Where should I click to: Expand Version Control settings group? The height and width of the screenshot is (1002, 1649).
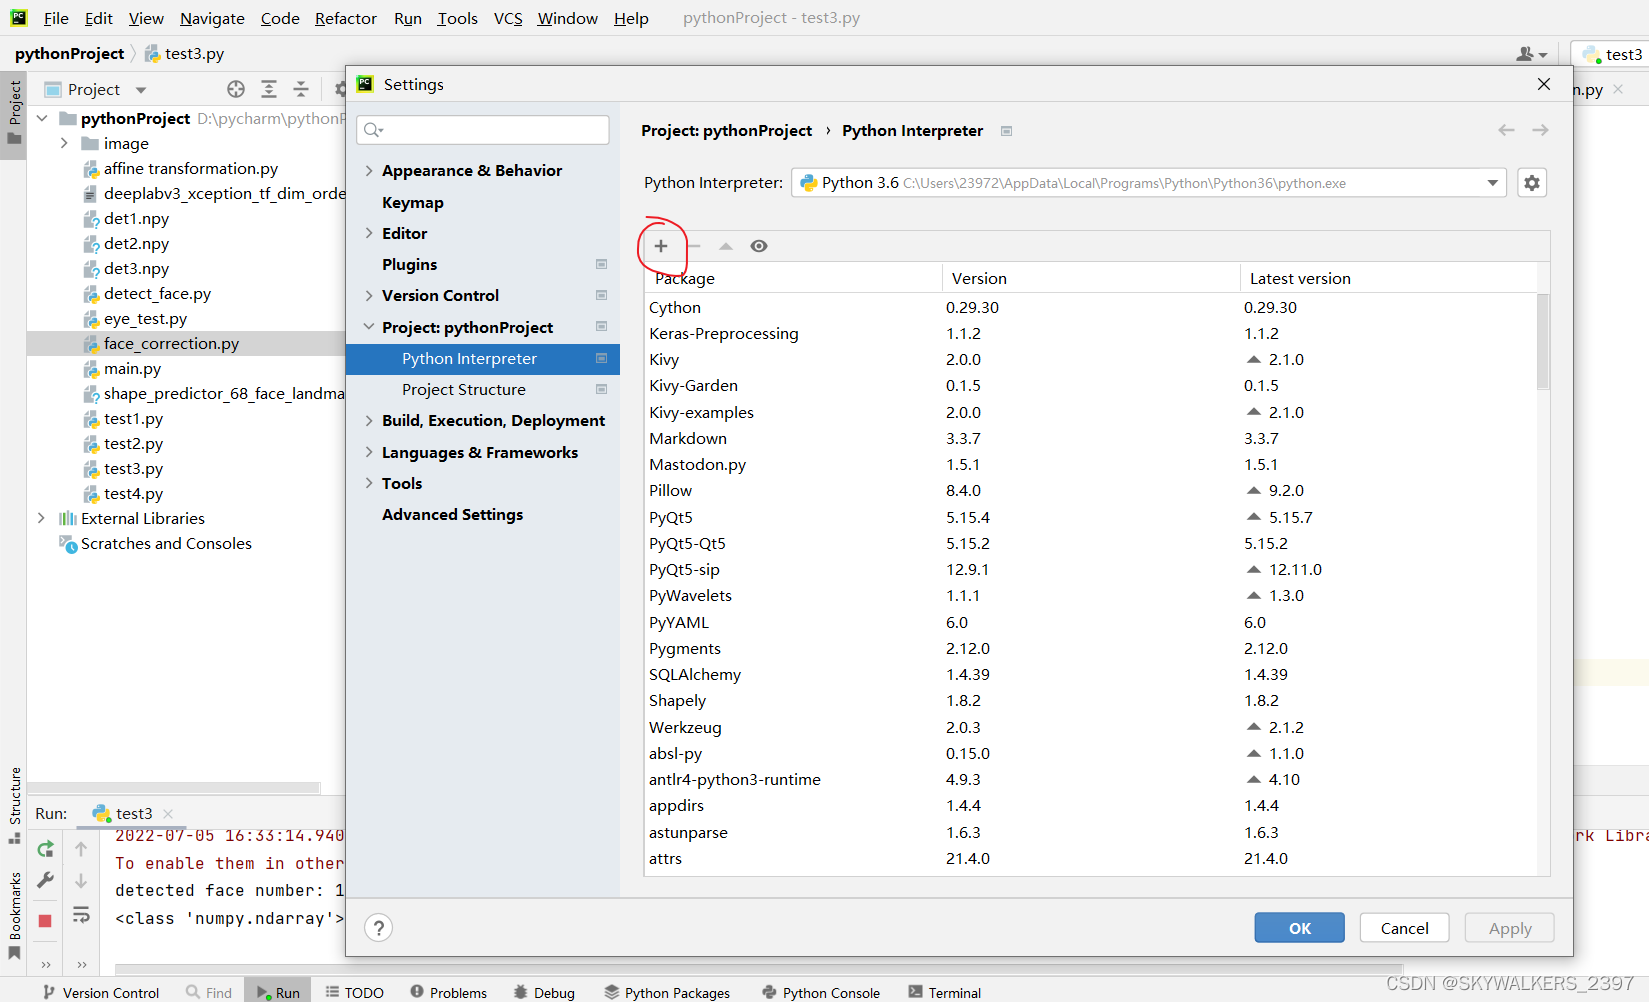[x=369, y=296]
